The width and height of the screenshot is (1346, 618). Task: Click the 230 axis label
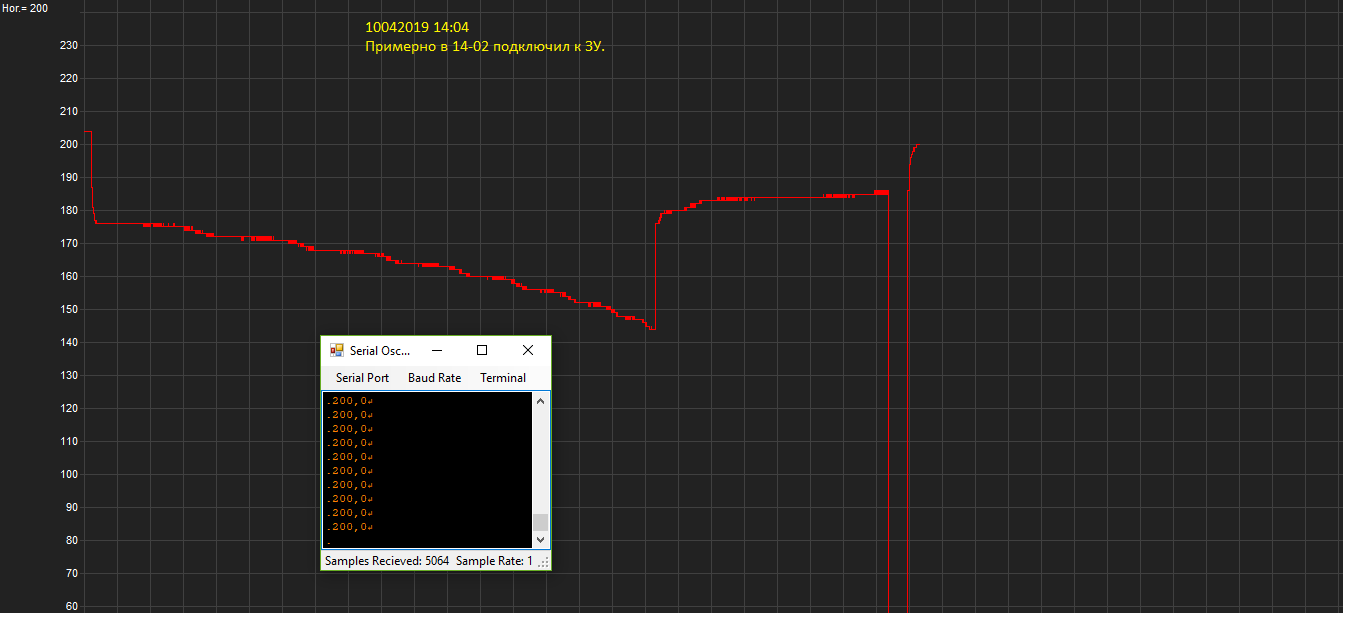coord(69,45)
